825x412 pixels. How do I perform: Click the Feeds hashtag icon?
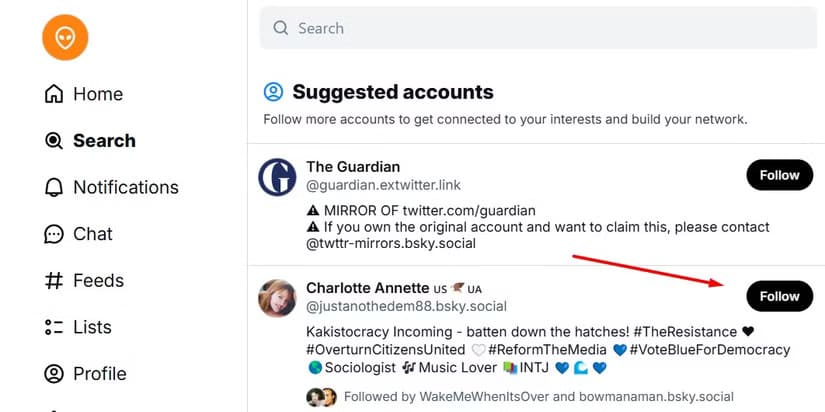54,280
